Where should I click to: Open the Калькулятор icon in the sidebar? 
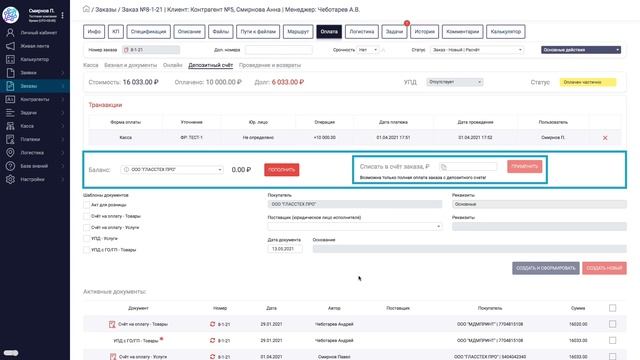click(x=10, y=60)
